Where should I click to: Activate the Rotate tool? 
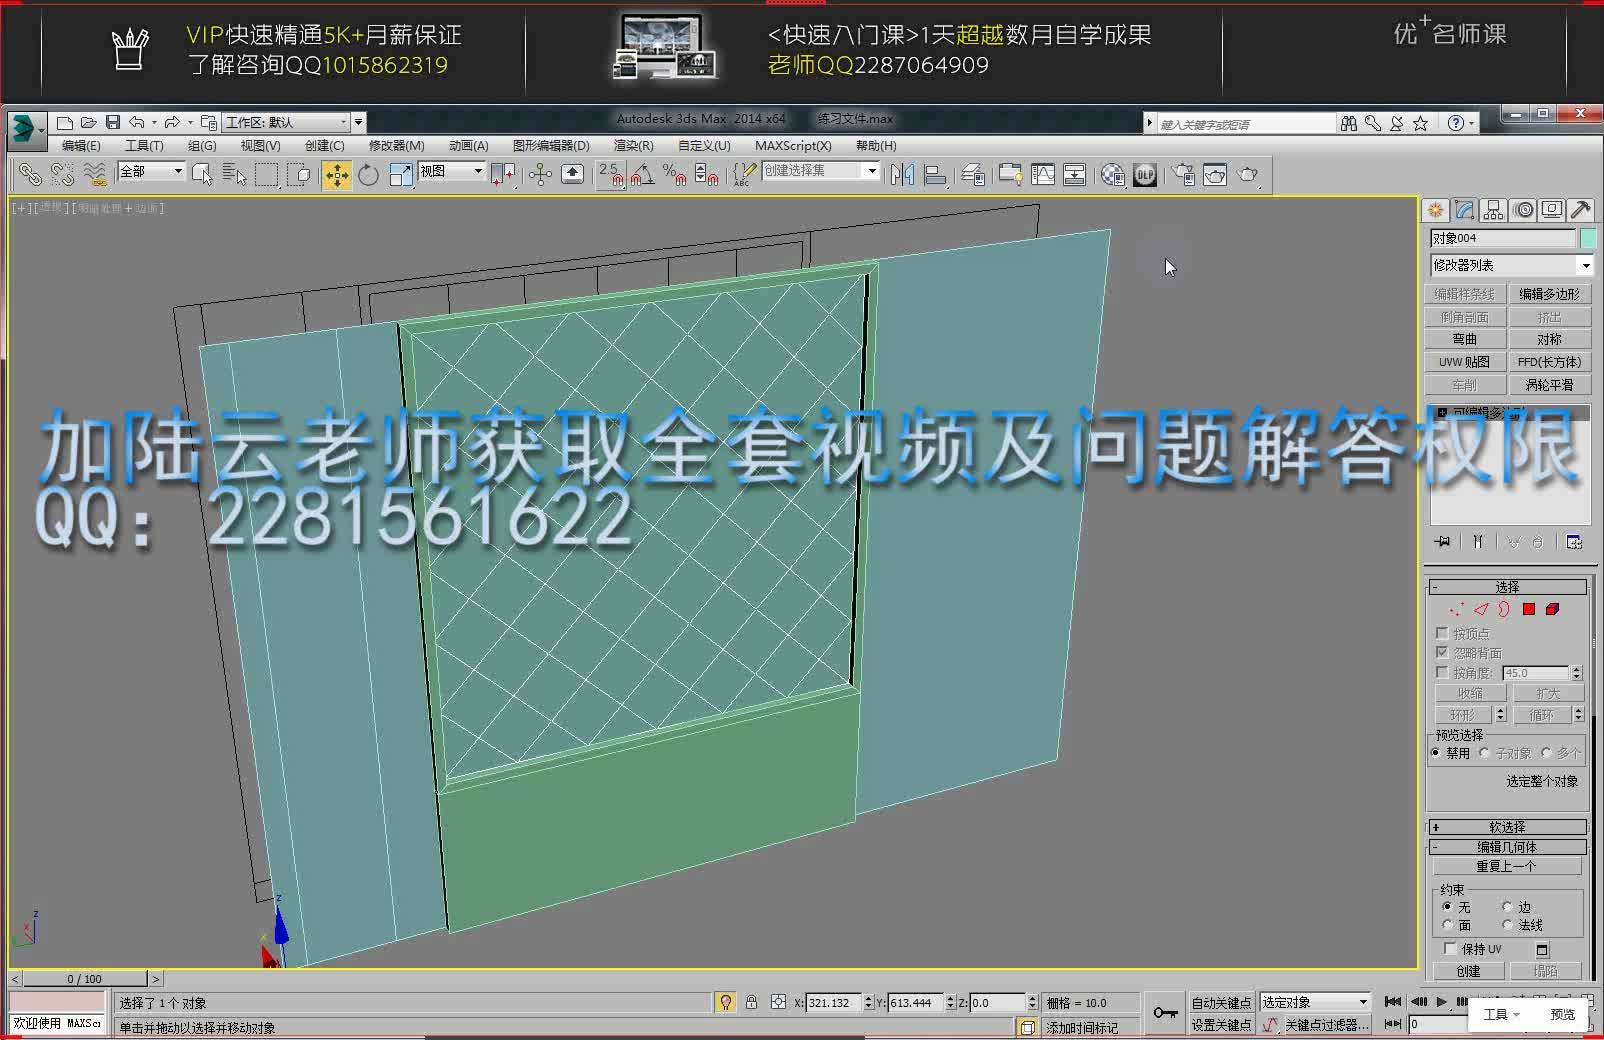click(367, 174)
